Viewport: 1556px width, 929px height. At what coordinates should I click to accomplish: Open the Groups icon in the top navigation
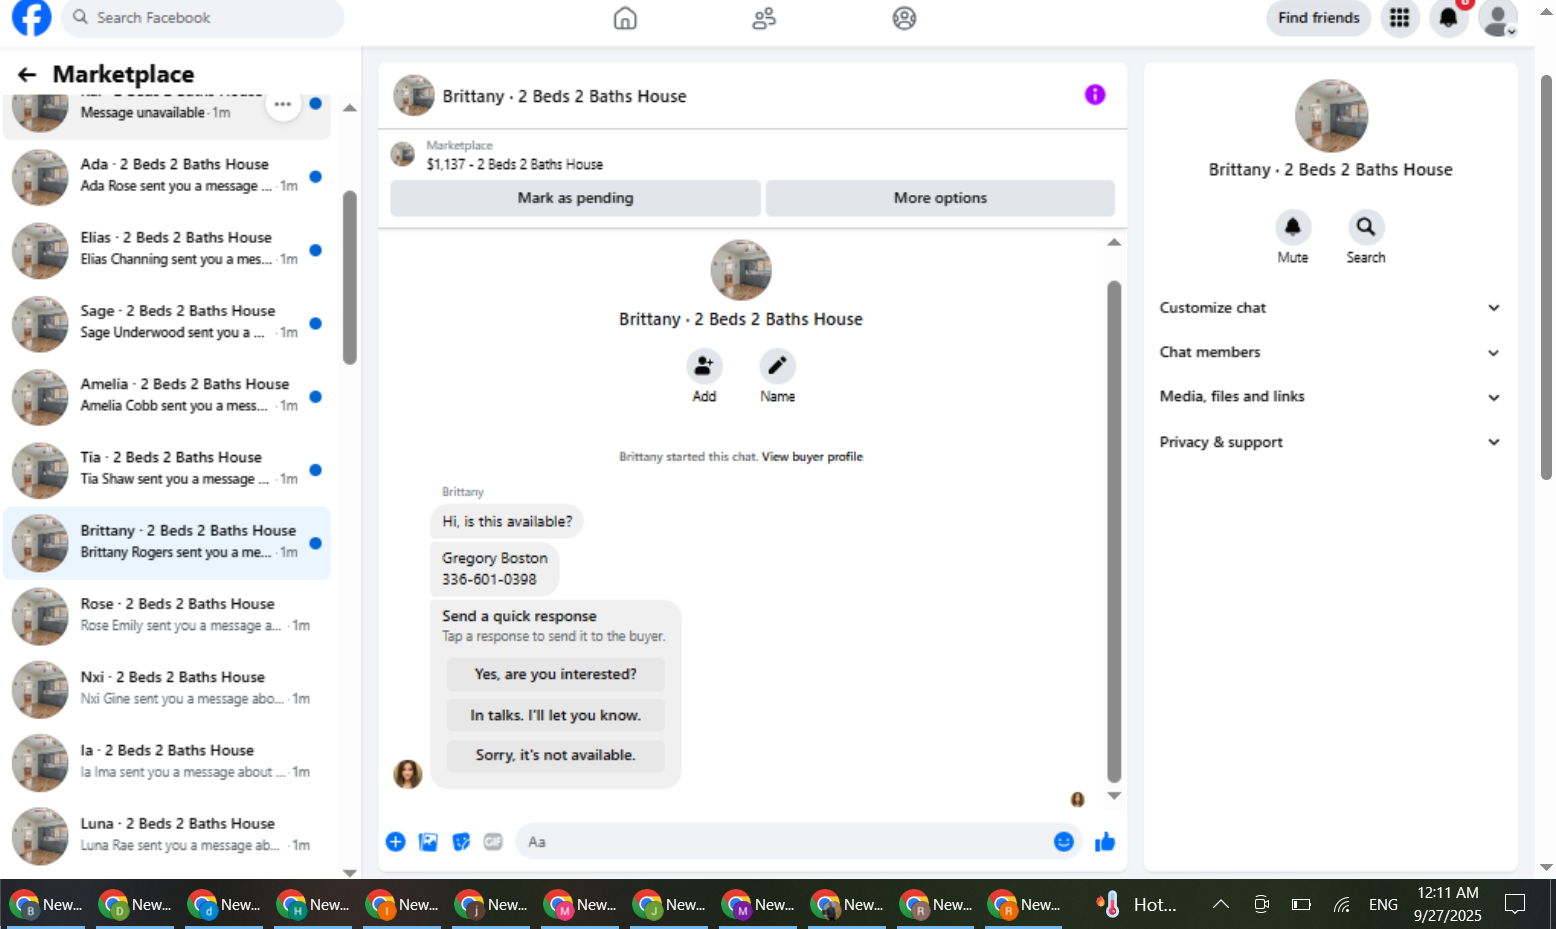tap(904, 18)
